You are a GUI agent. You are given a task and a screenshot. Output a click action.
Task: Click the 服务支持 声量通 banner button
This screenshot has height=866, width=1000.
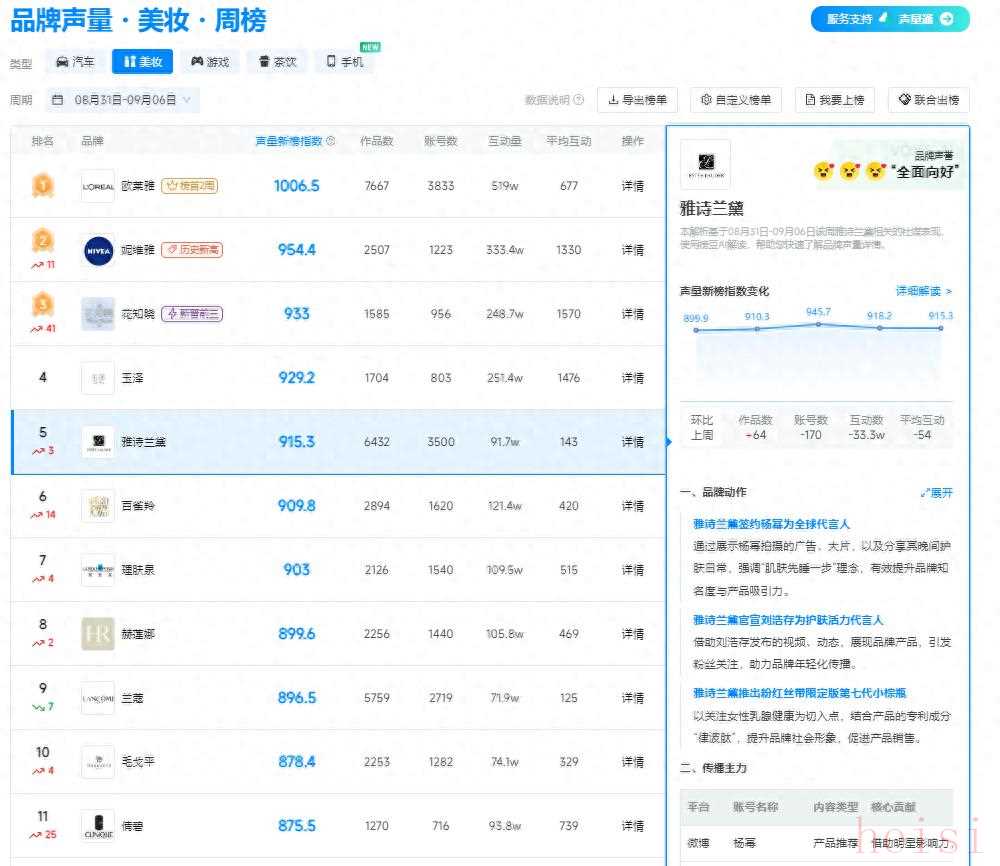click(x=890, y=19)
